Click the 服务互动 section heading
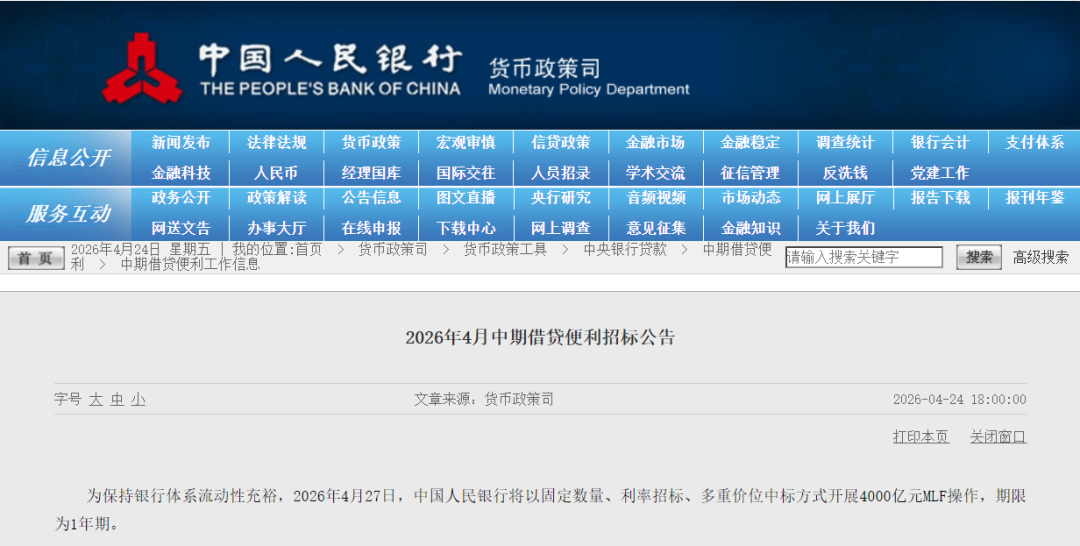 click(68, 213)
